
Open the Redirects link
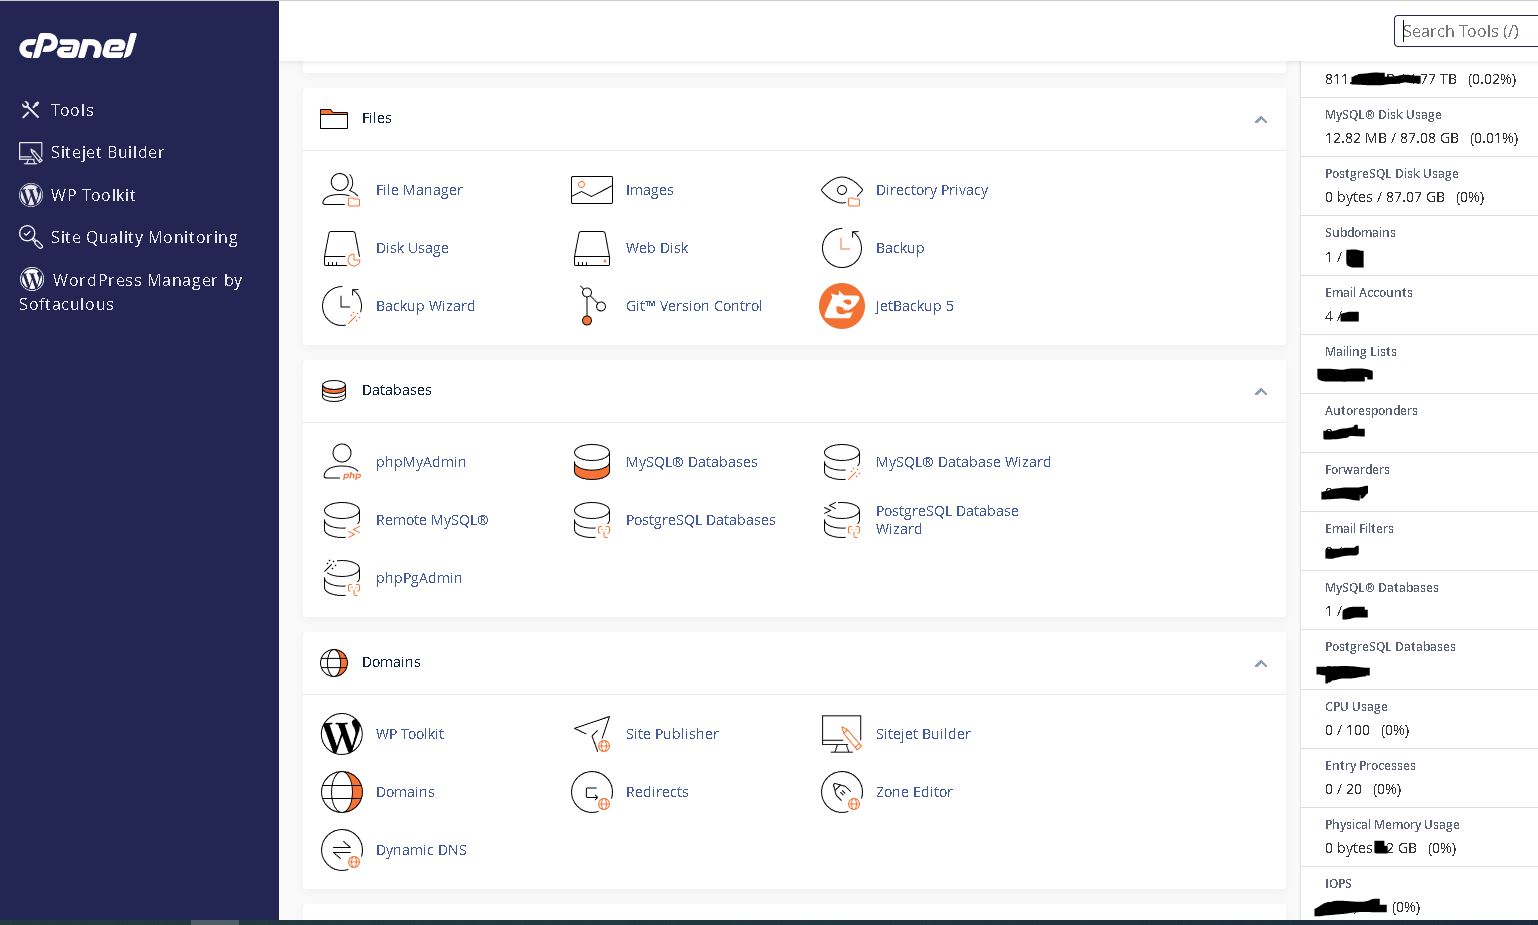coord(656,792)
